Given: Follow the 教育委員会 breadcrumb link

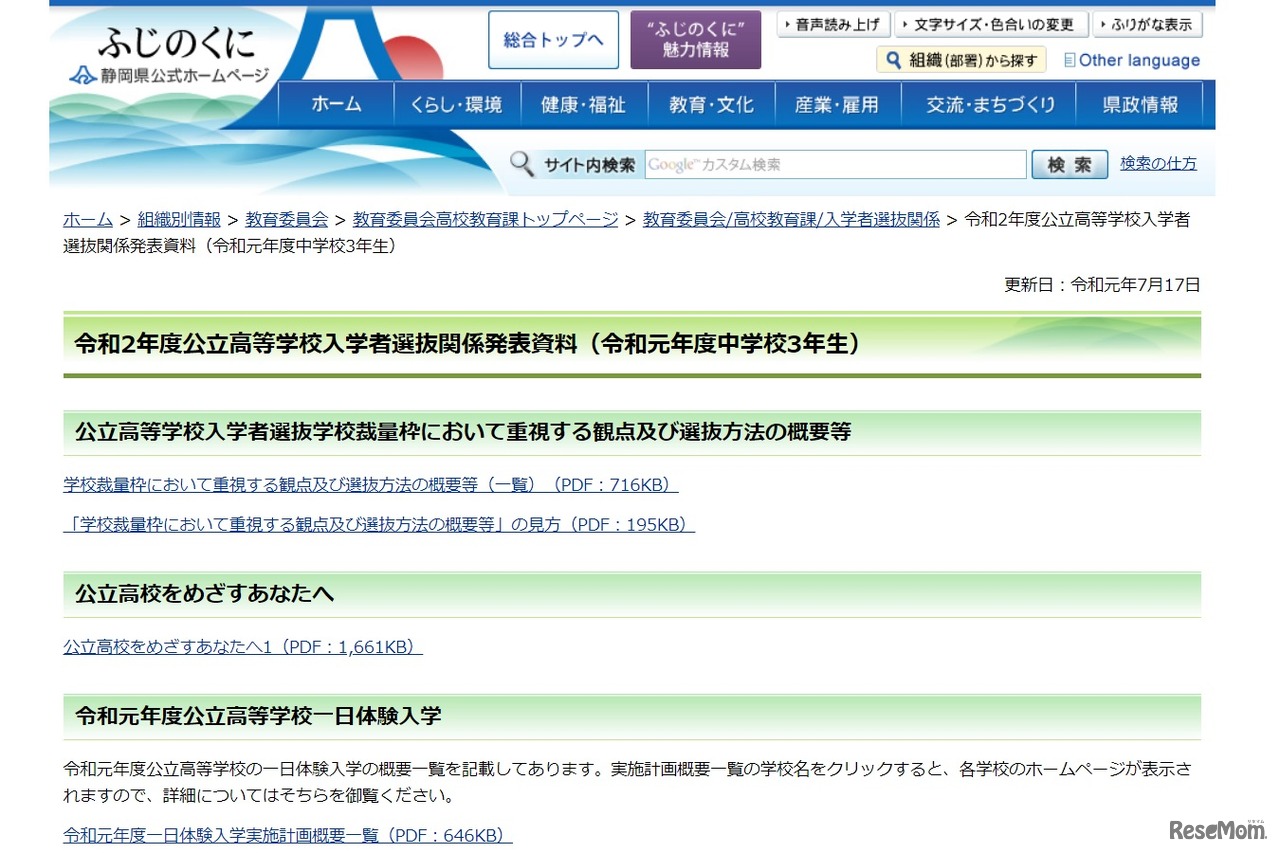Looking at the screenshot, I should (287, 219).
